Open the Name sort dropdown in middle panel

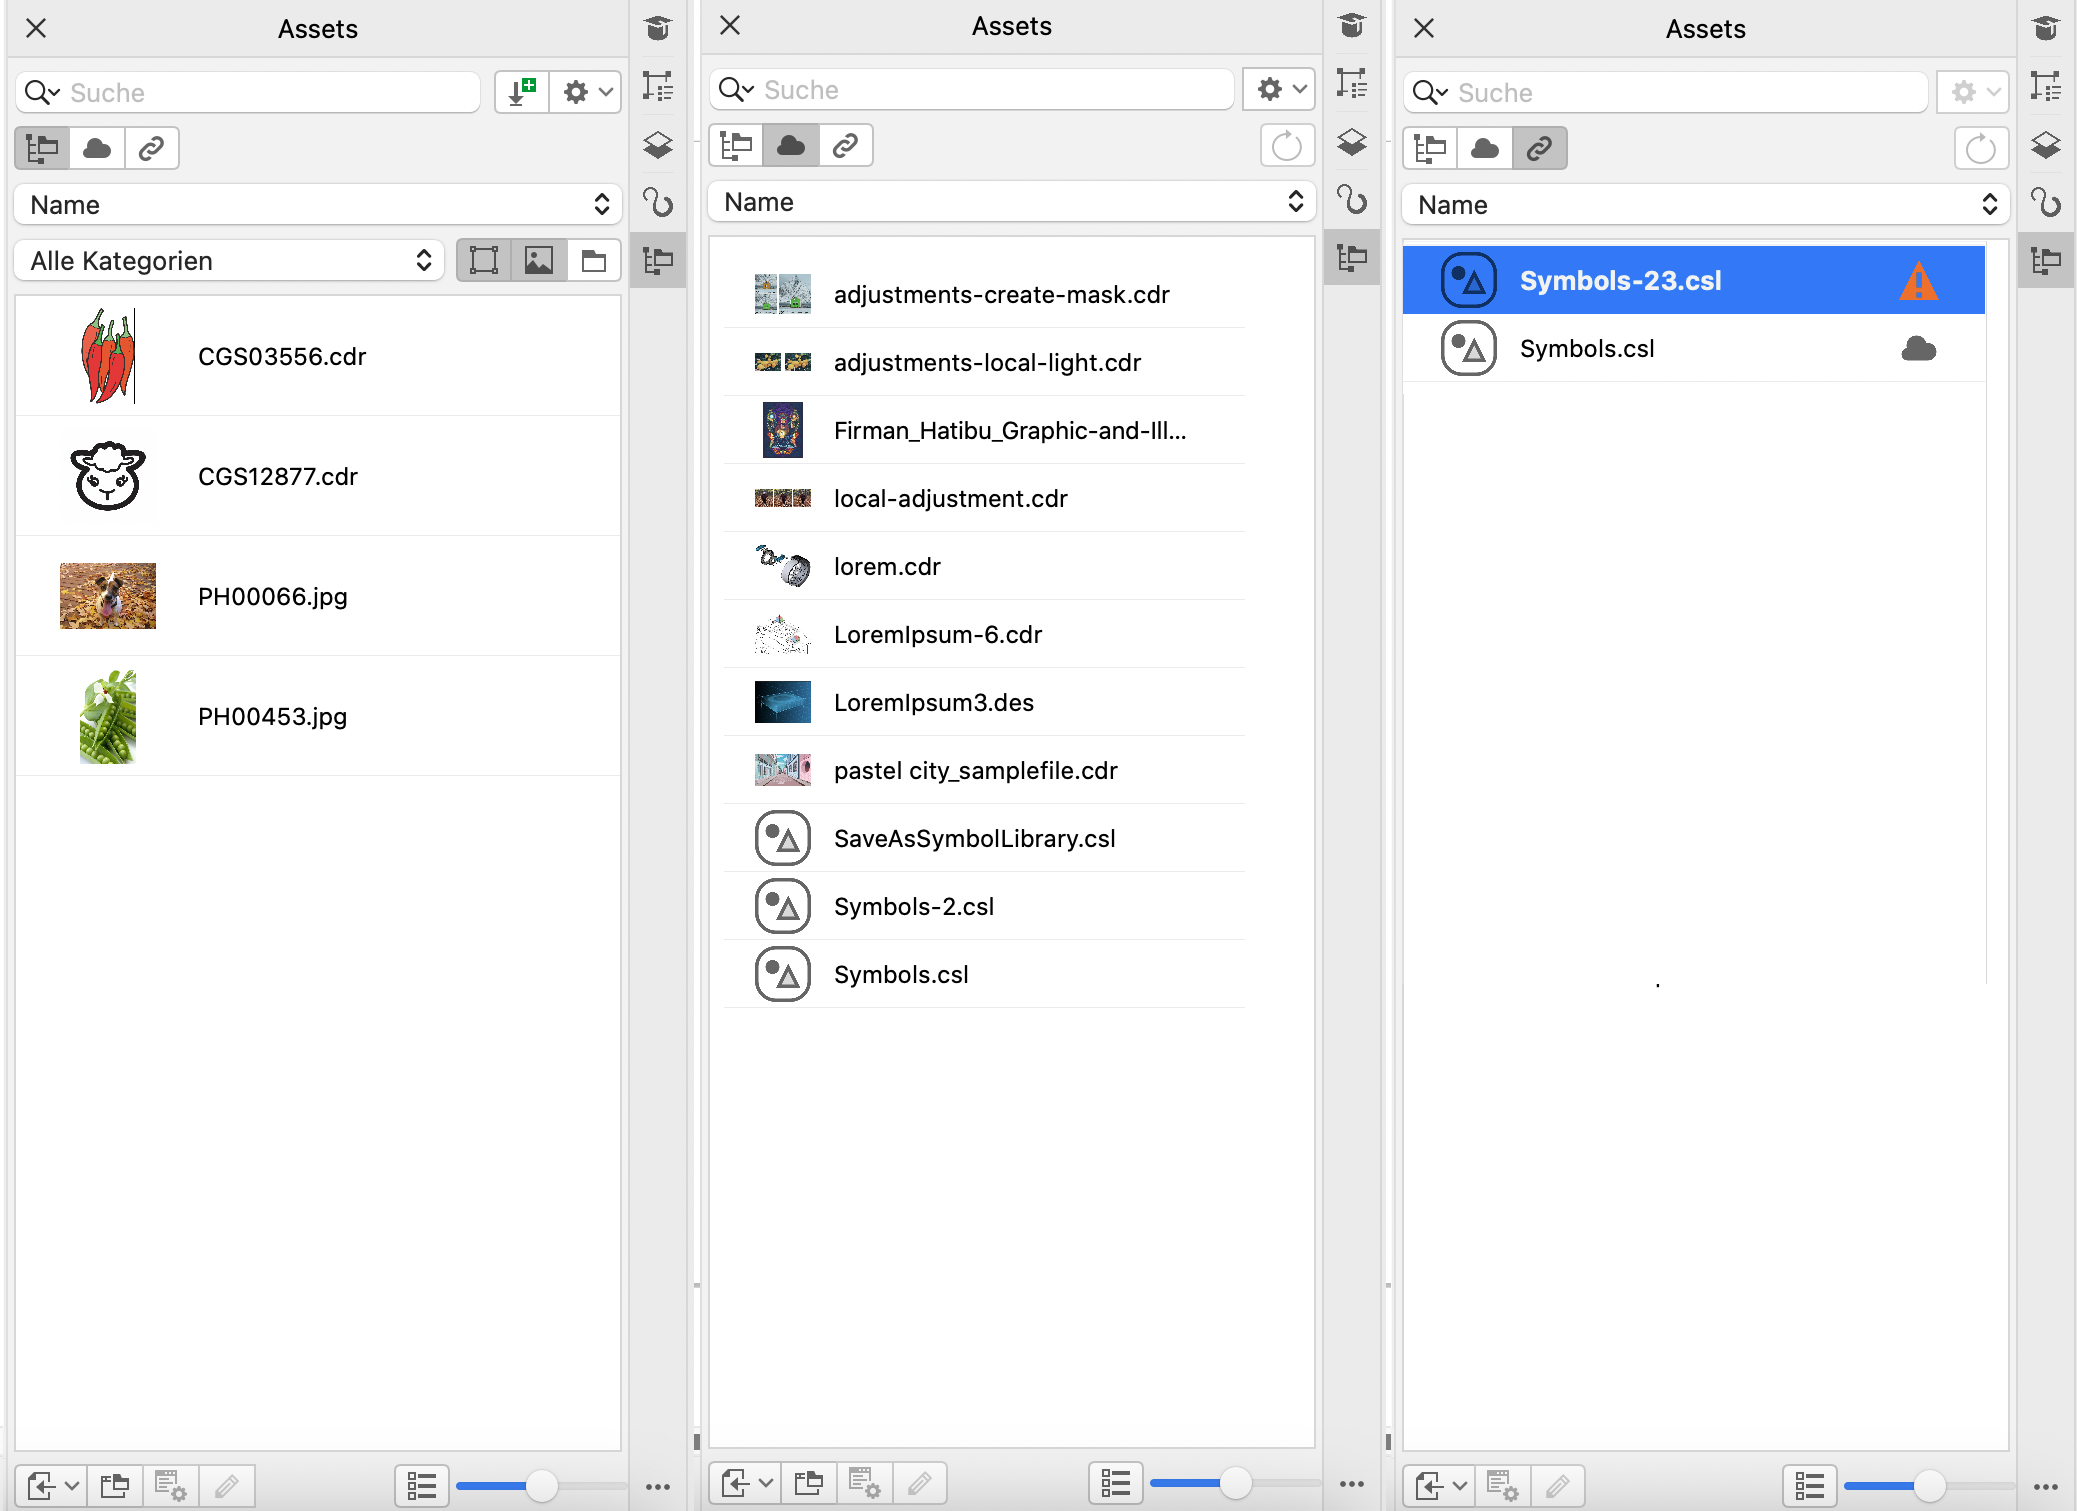[x=1010, y=202]
